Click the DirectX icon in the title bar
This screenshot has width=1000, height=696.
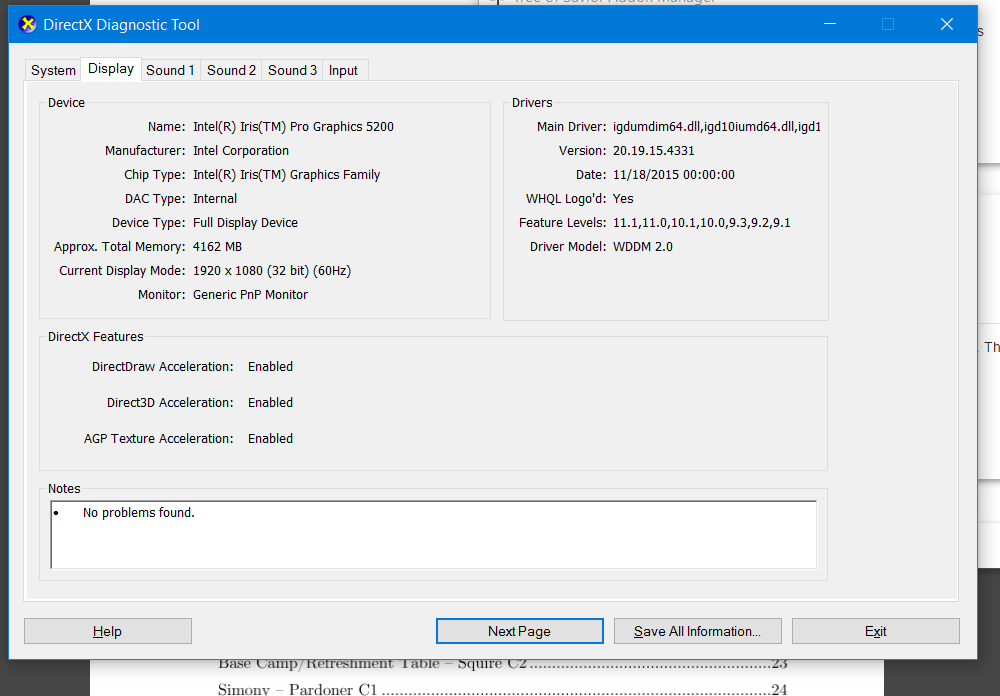click(28, 24)
